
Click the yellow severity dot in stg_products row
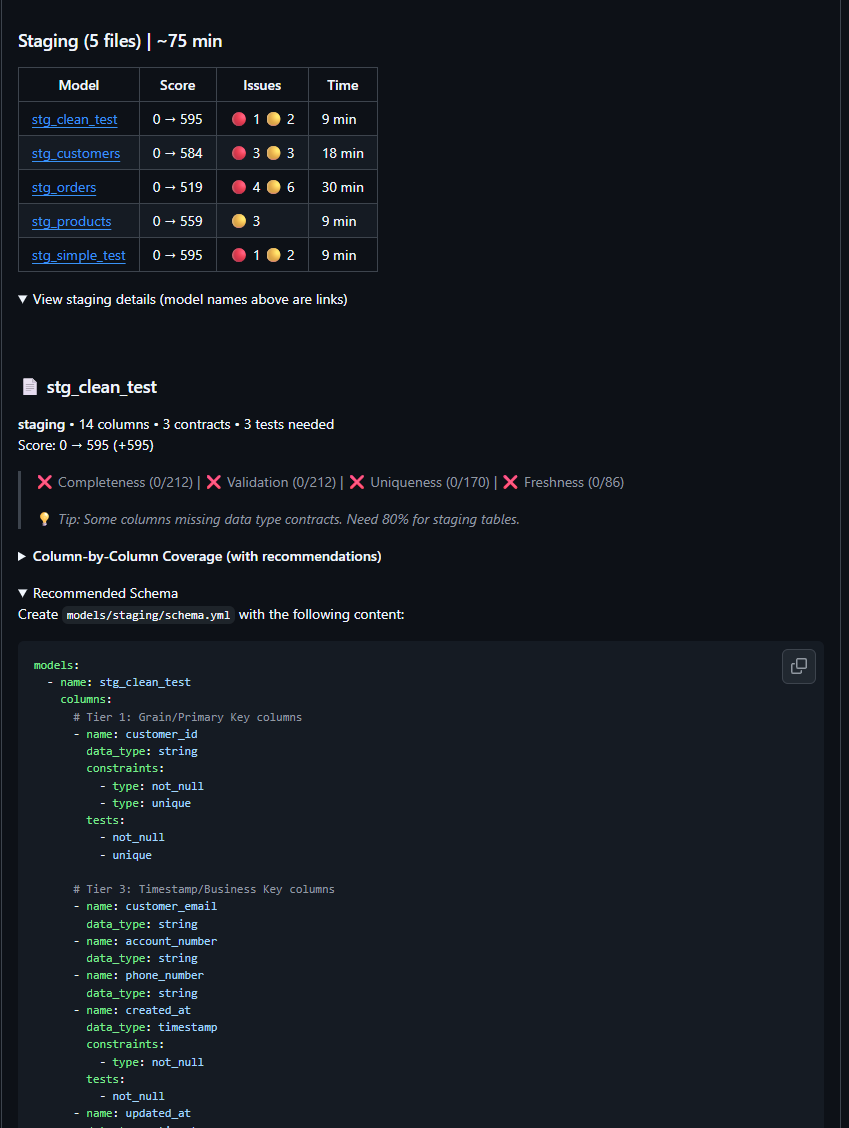coord(239,220)
